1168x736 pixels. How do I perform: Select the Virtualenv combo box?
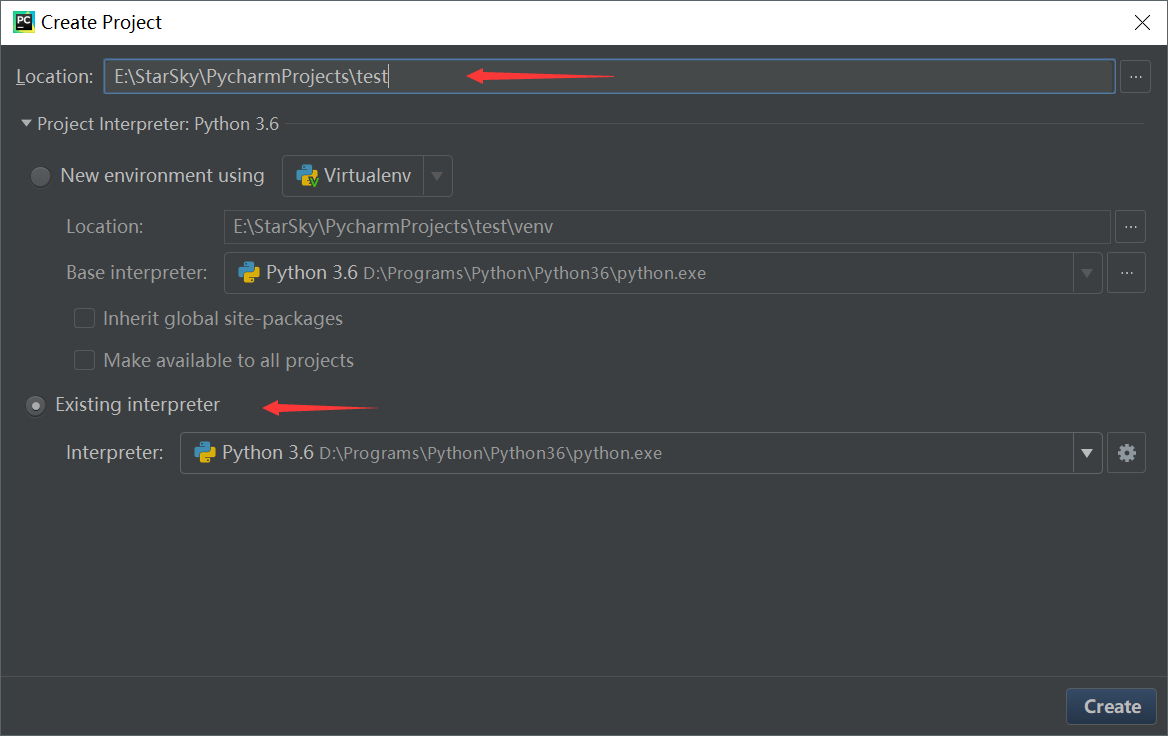[367, 176]
